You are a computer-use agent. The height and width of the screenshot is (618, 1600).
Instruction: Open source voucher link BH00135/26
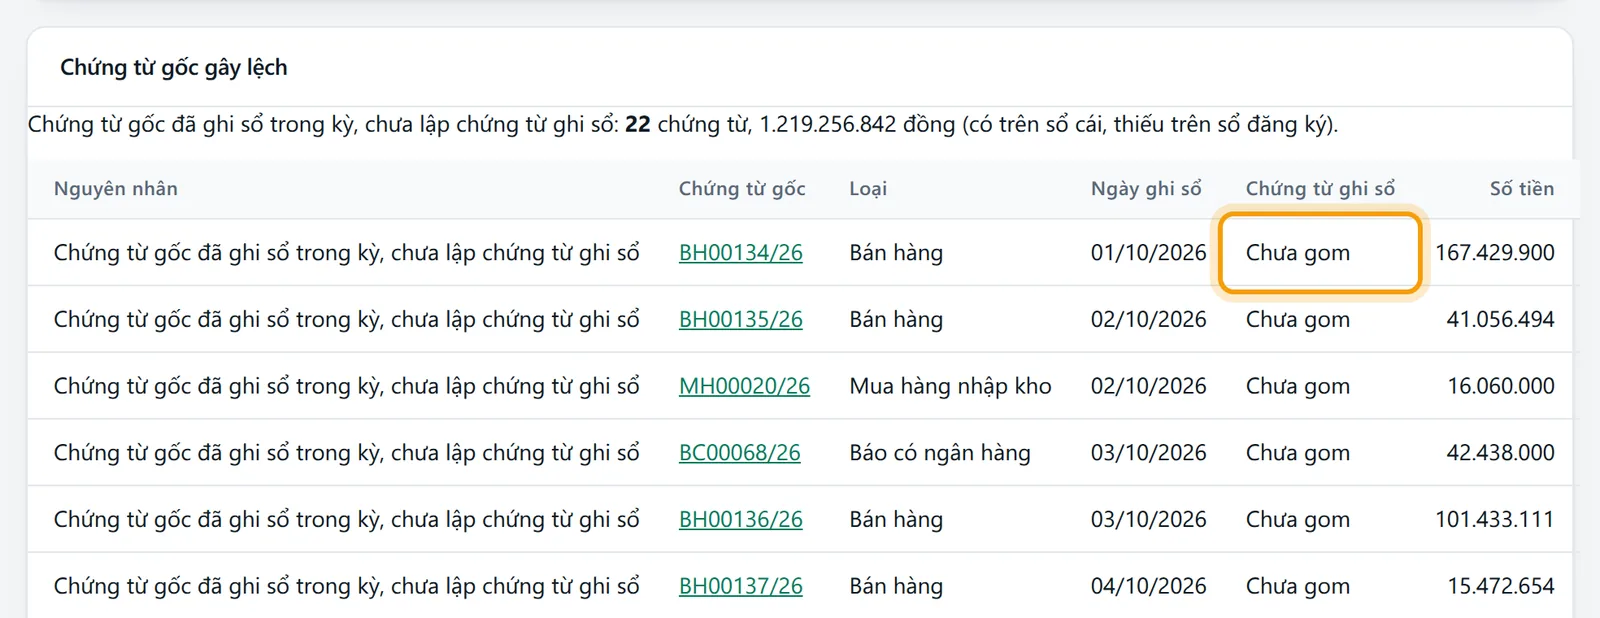[x=740, y=320]
